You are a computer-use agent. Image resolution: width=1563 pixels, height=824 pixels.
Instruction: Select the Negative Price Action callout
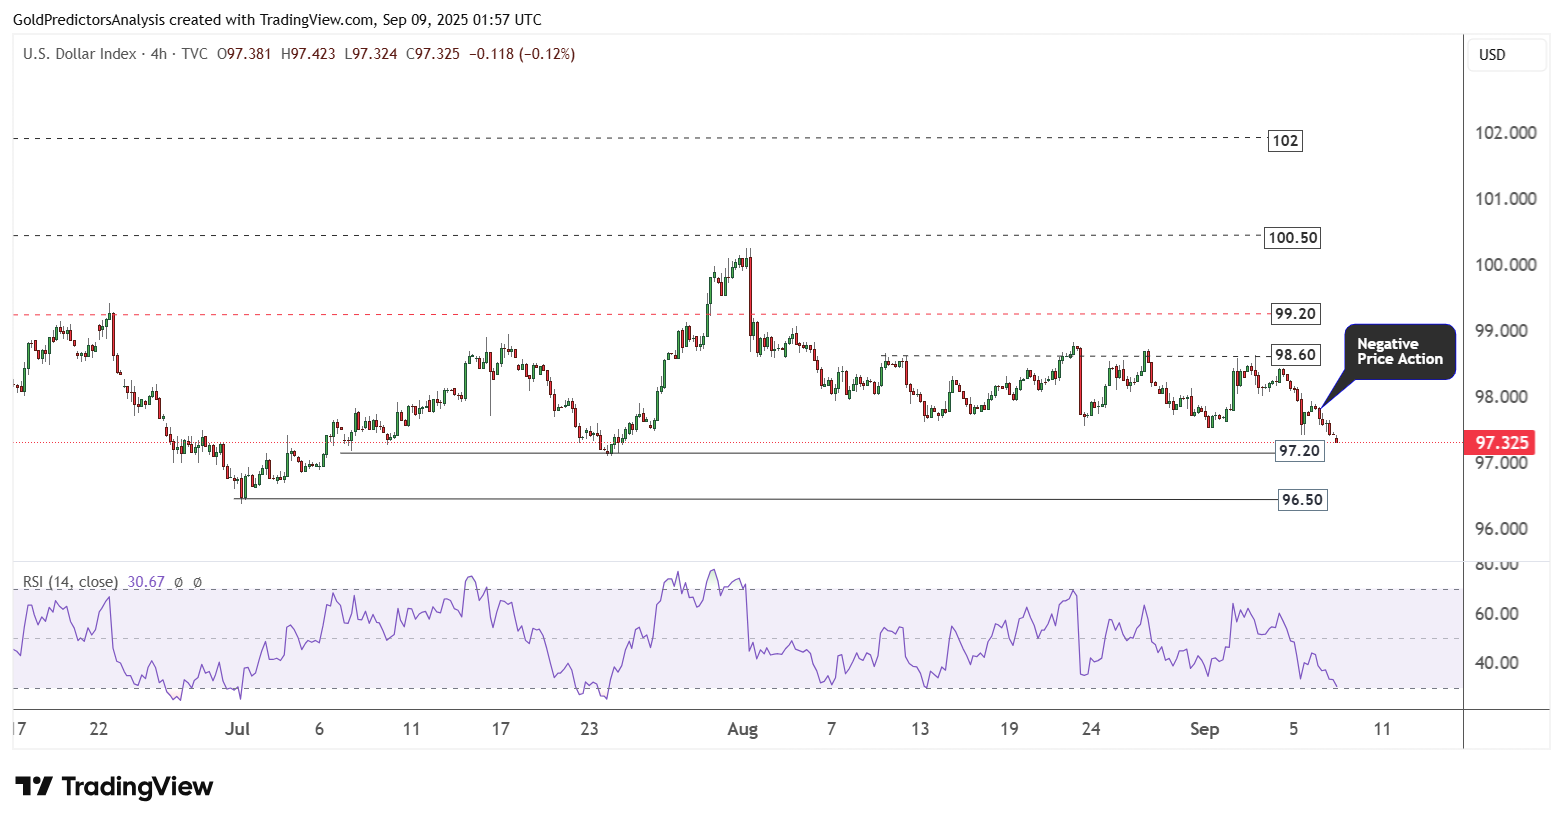1399,351
